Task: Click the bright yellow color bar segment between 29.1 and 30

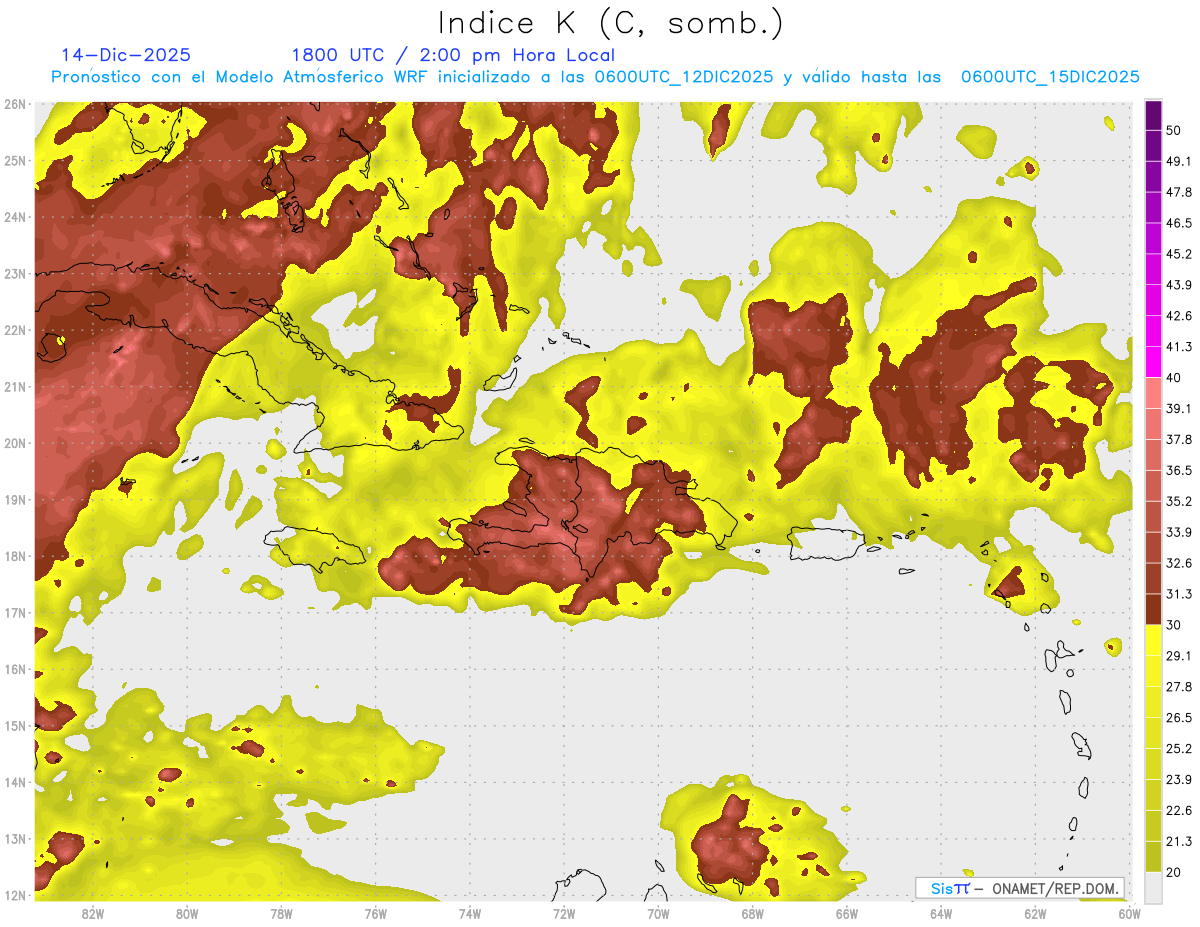Action: point(1153,640)
